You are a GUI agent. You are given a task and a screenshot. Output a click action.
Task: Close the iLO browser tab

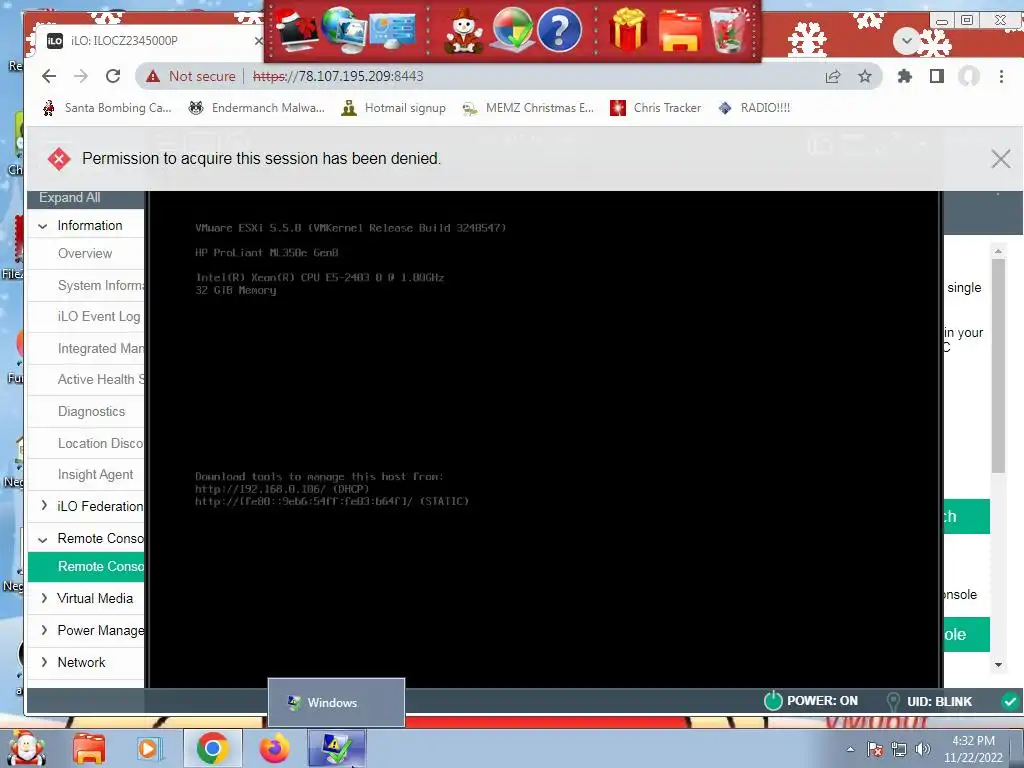(x=259, y=40)
